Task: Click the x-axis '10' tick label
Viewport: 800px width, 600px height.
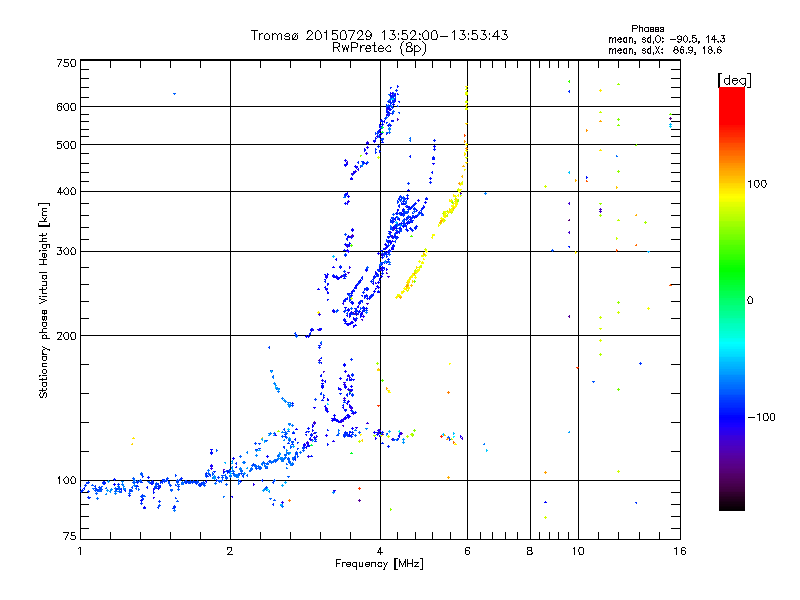Action: click(x=578, y=551)
